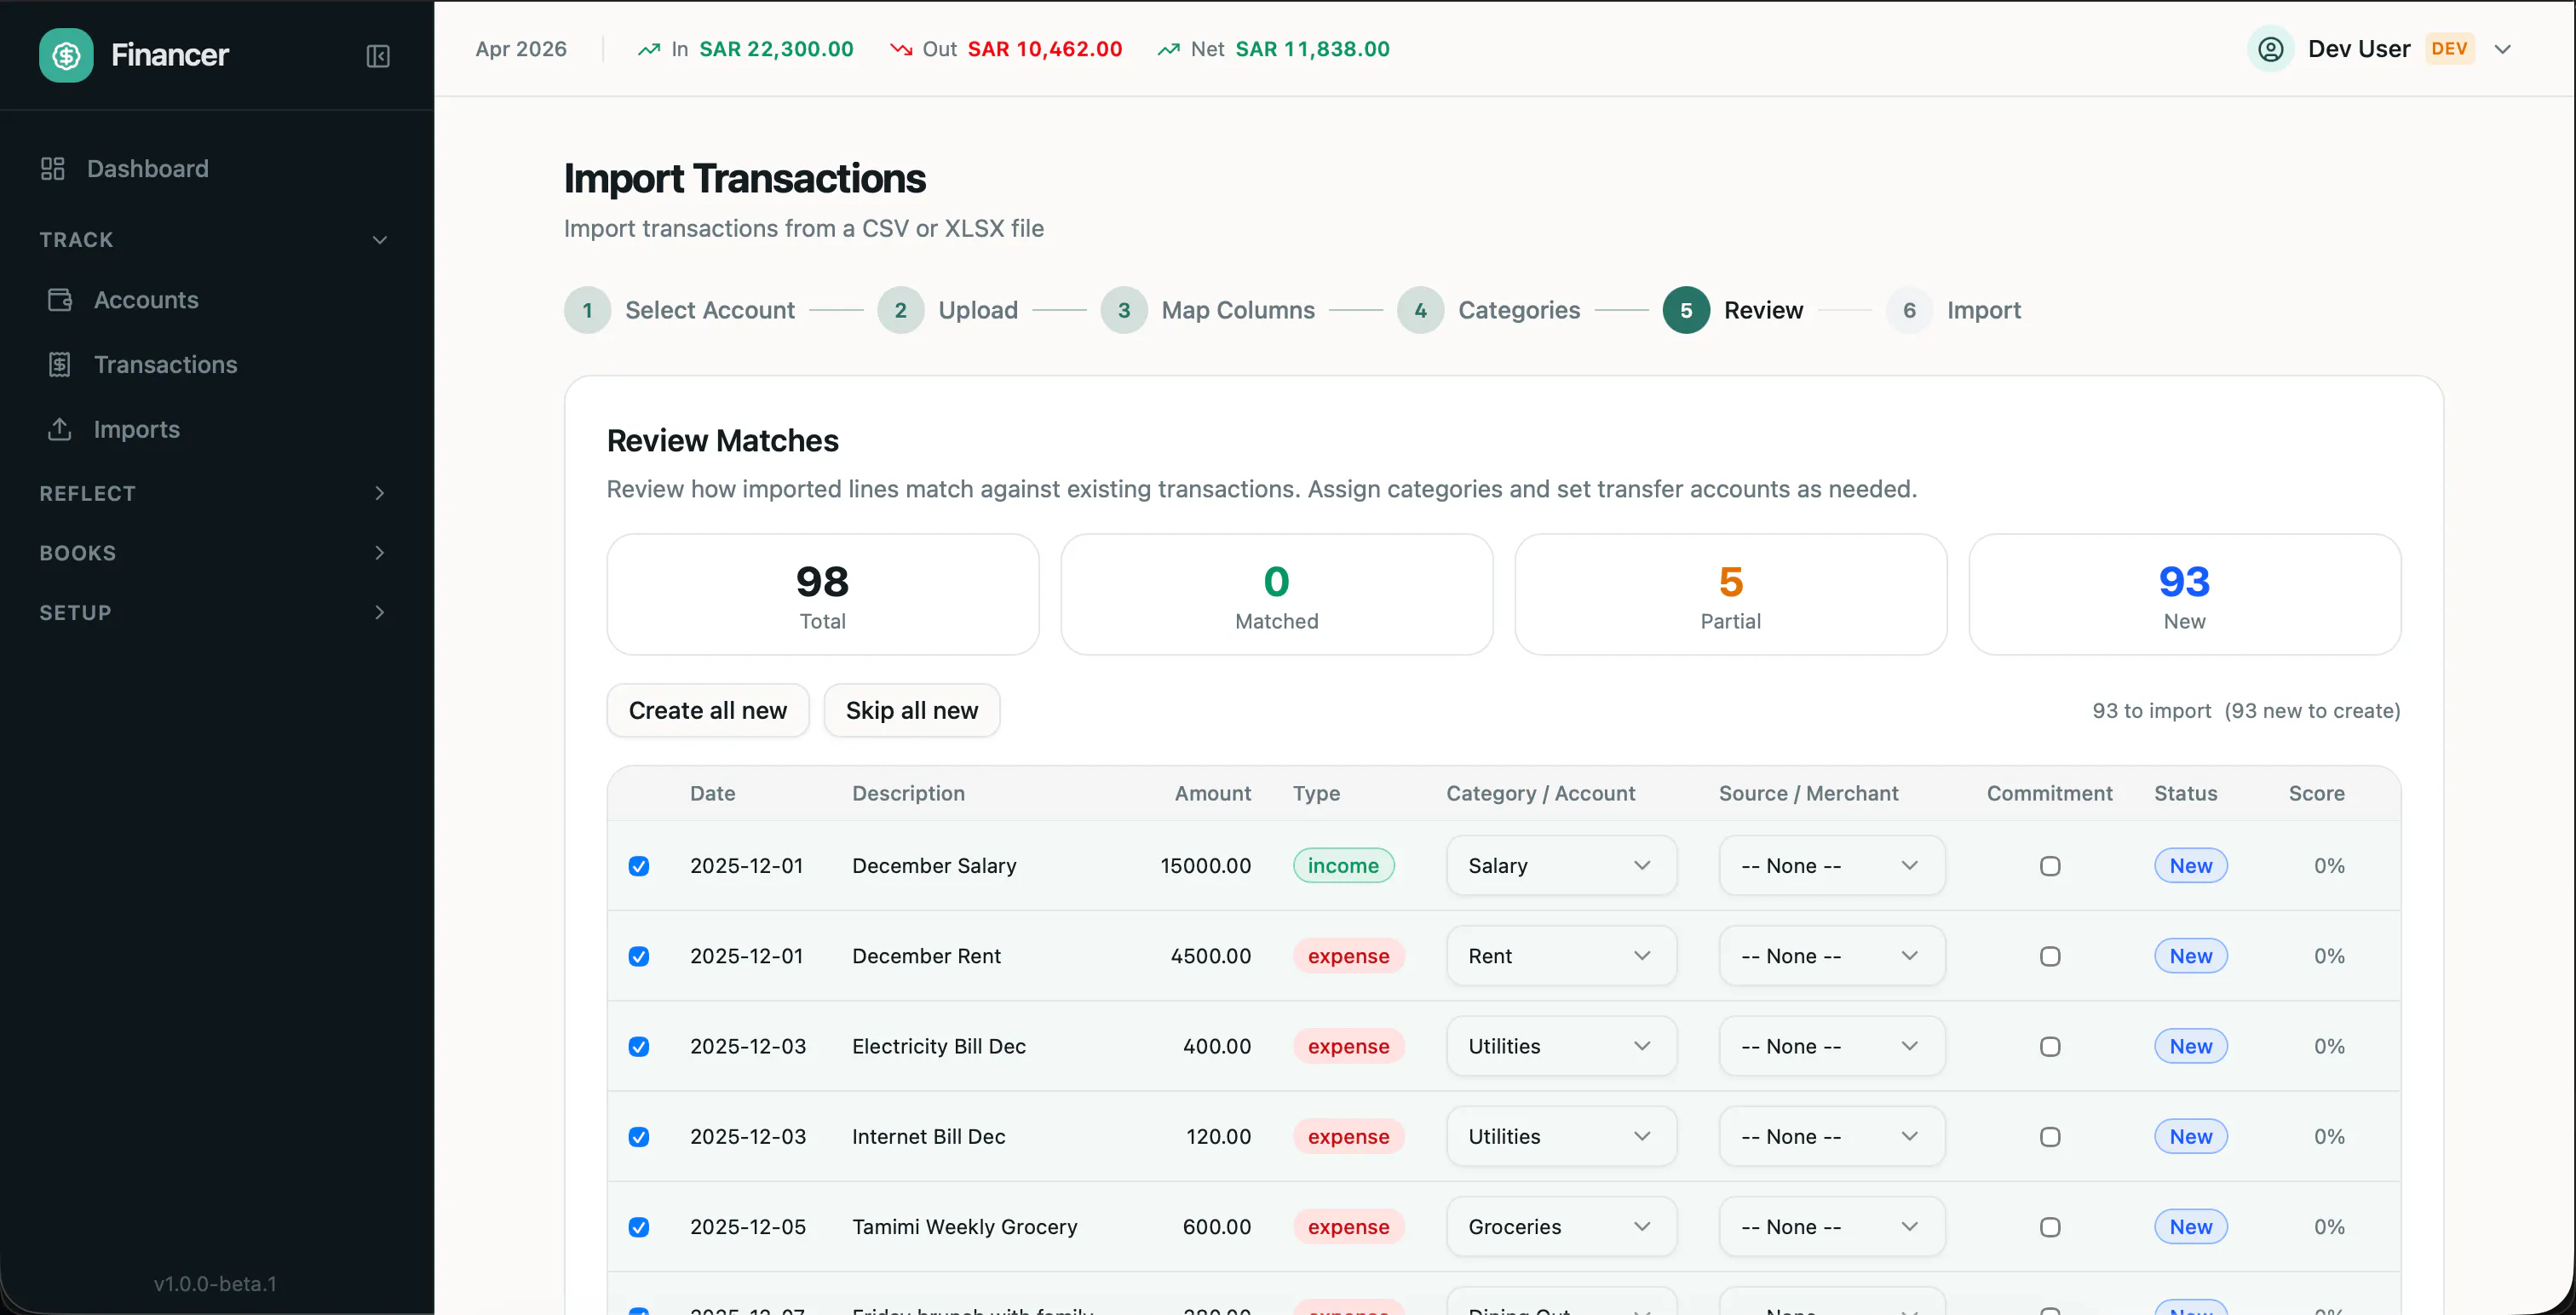Image resolution: width=2576 pixels, height=1315 pixels.
Task: Uncheck the Electricity Bill Dec row checkbox
Action: point(639,1047)
